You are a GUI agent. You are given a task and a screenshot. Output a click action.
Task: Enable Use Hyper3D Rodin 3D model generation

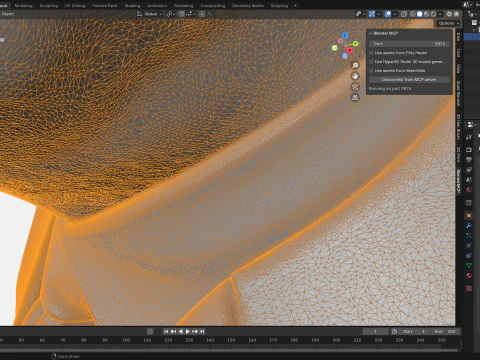click(x=371, y=62)
